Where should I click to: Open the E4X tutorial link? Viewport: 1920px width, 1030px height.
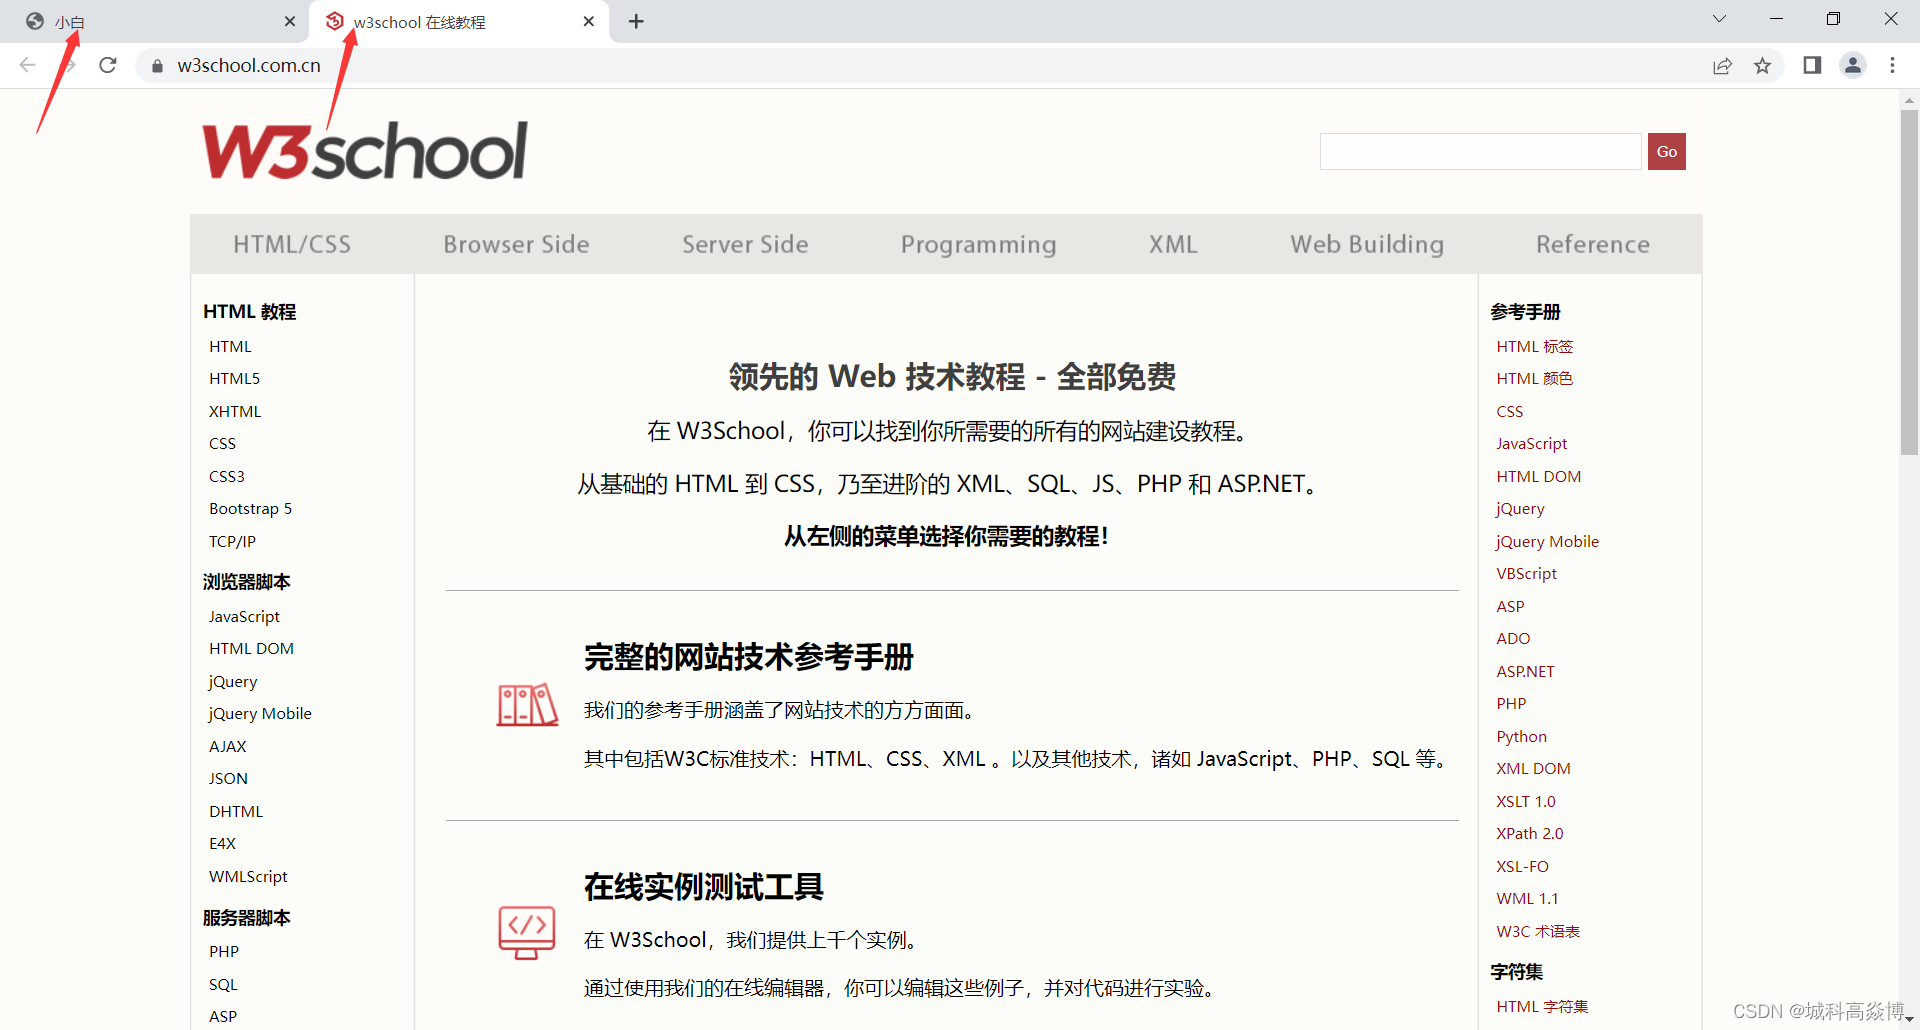pyautogui.click(x=222, y=843)
